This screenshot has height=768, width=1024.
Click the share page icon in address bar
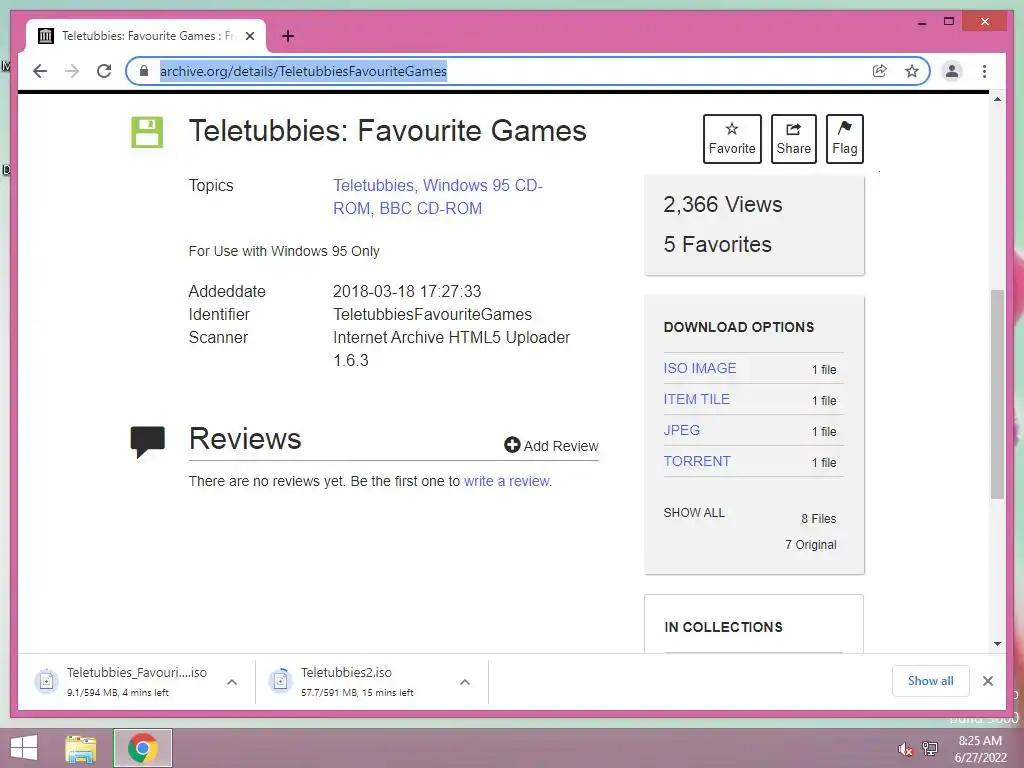tap(880, 71)
